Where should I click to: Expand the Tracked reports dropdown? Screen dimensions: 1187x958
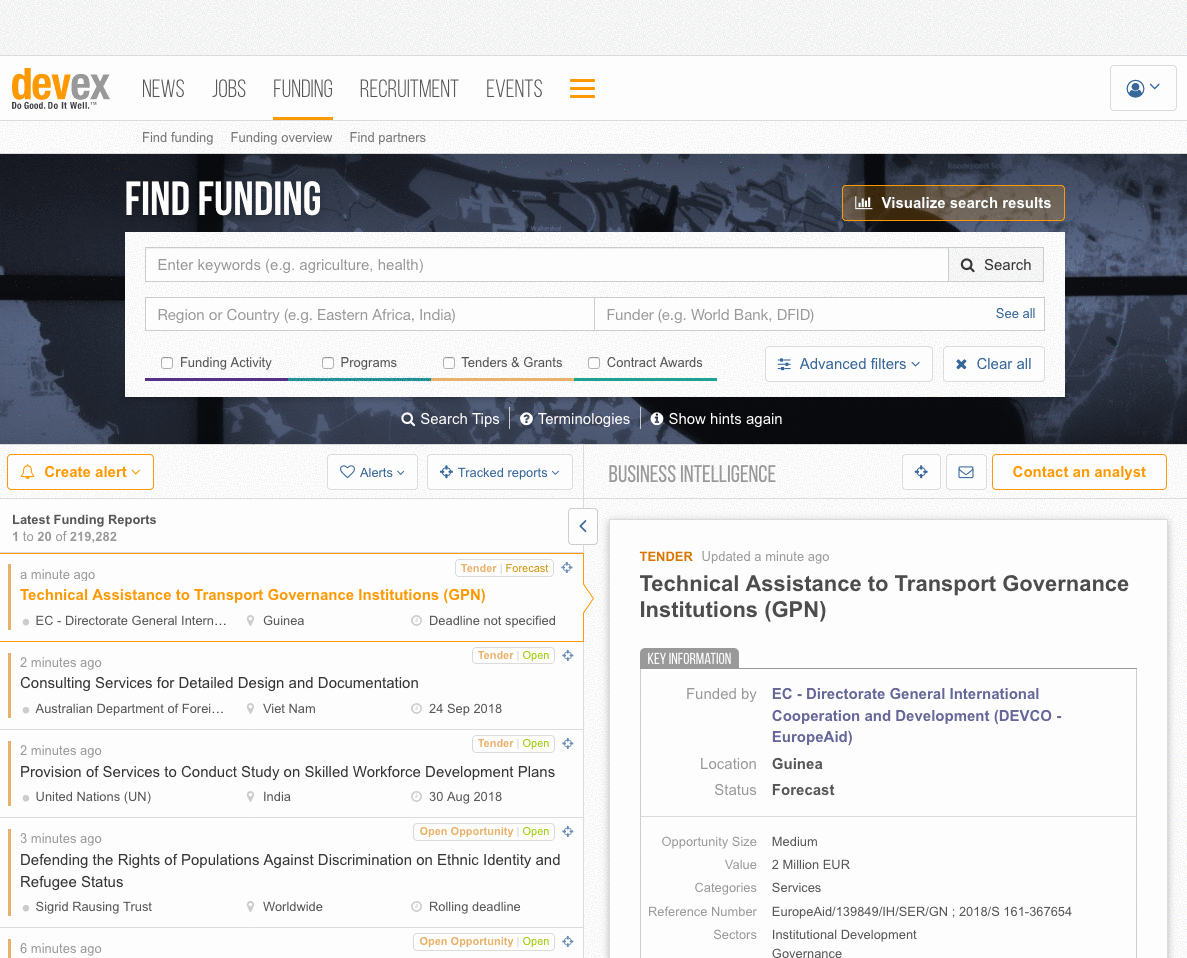coord(500,472)
